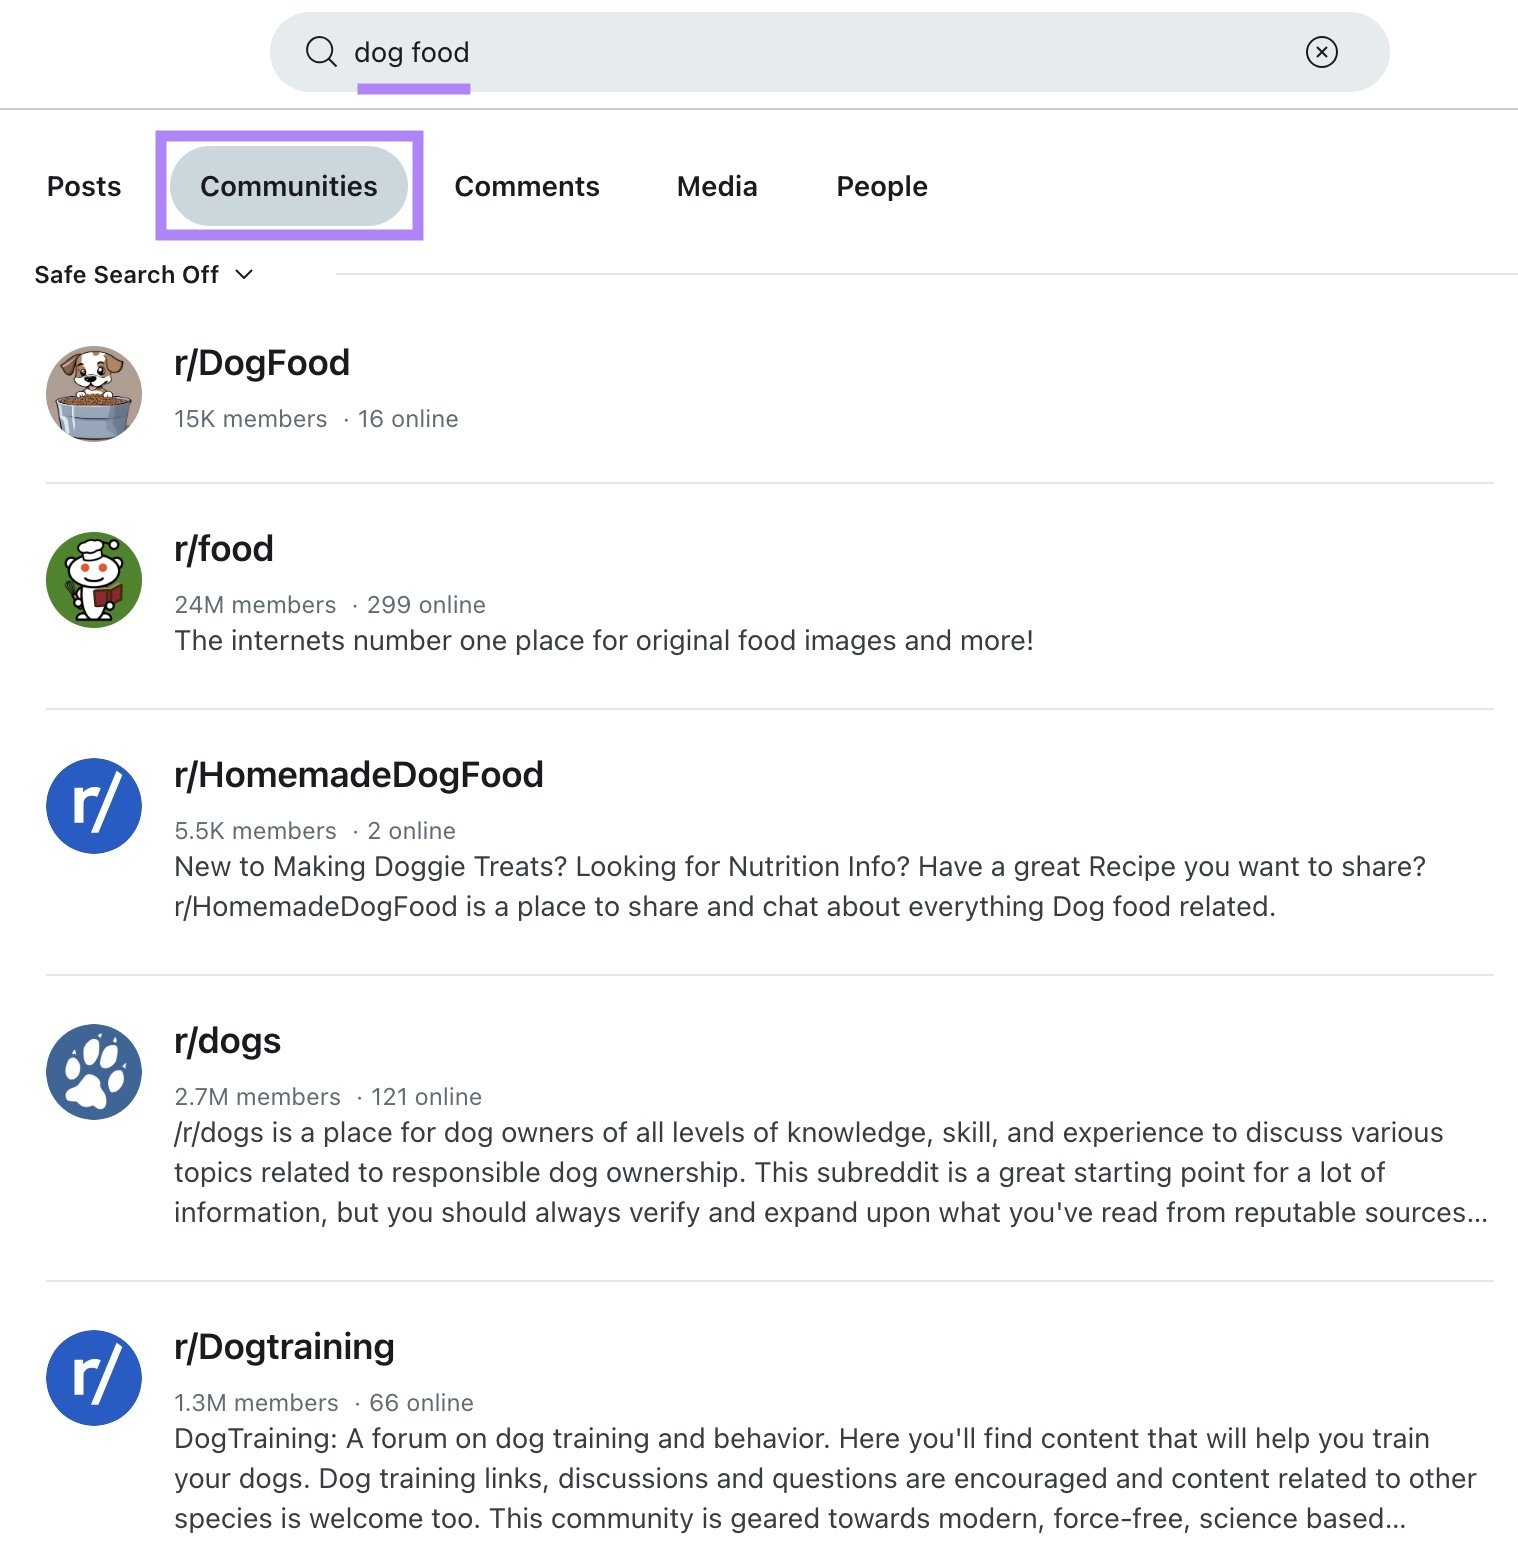
Task: Open the r/dogs community
Action: 227,1040
